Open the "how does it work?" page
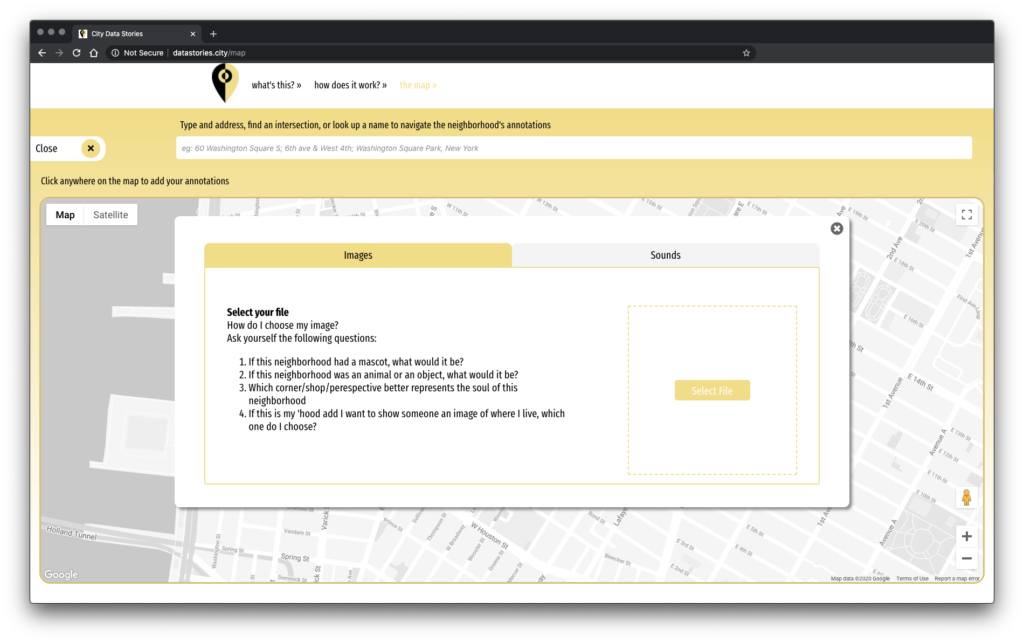The width and height of the screenshot is (1024, 643). click(350, 85)
